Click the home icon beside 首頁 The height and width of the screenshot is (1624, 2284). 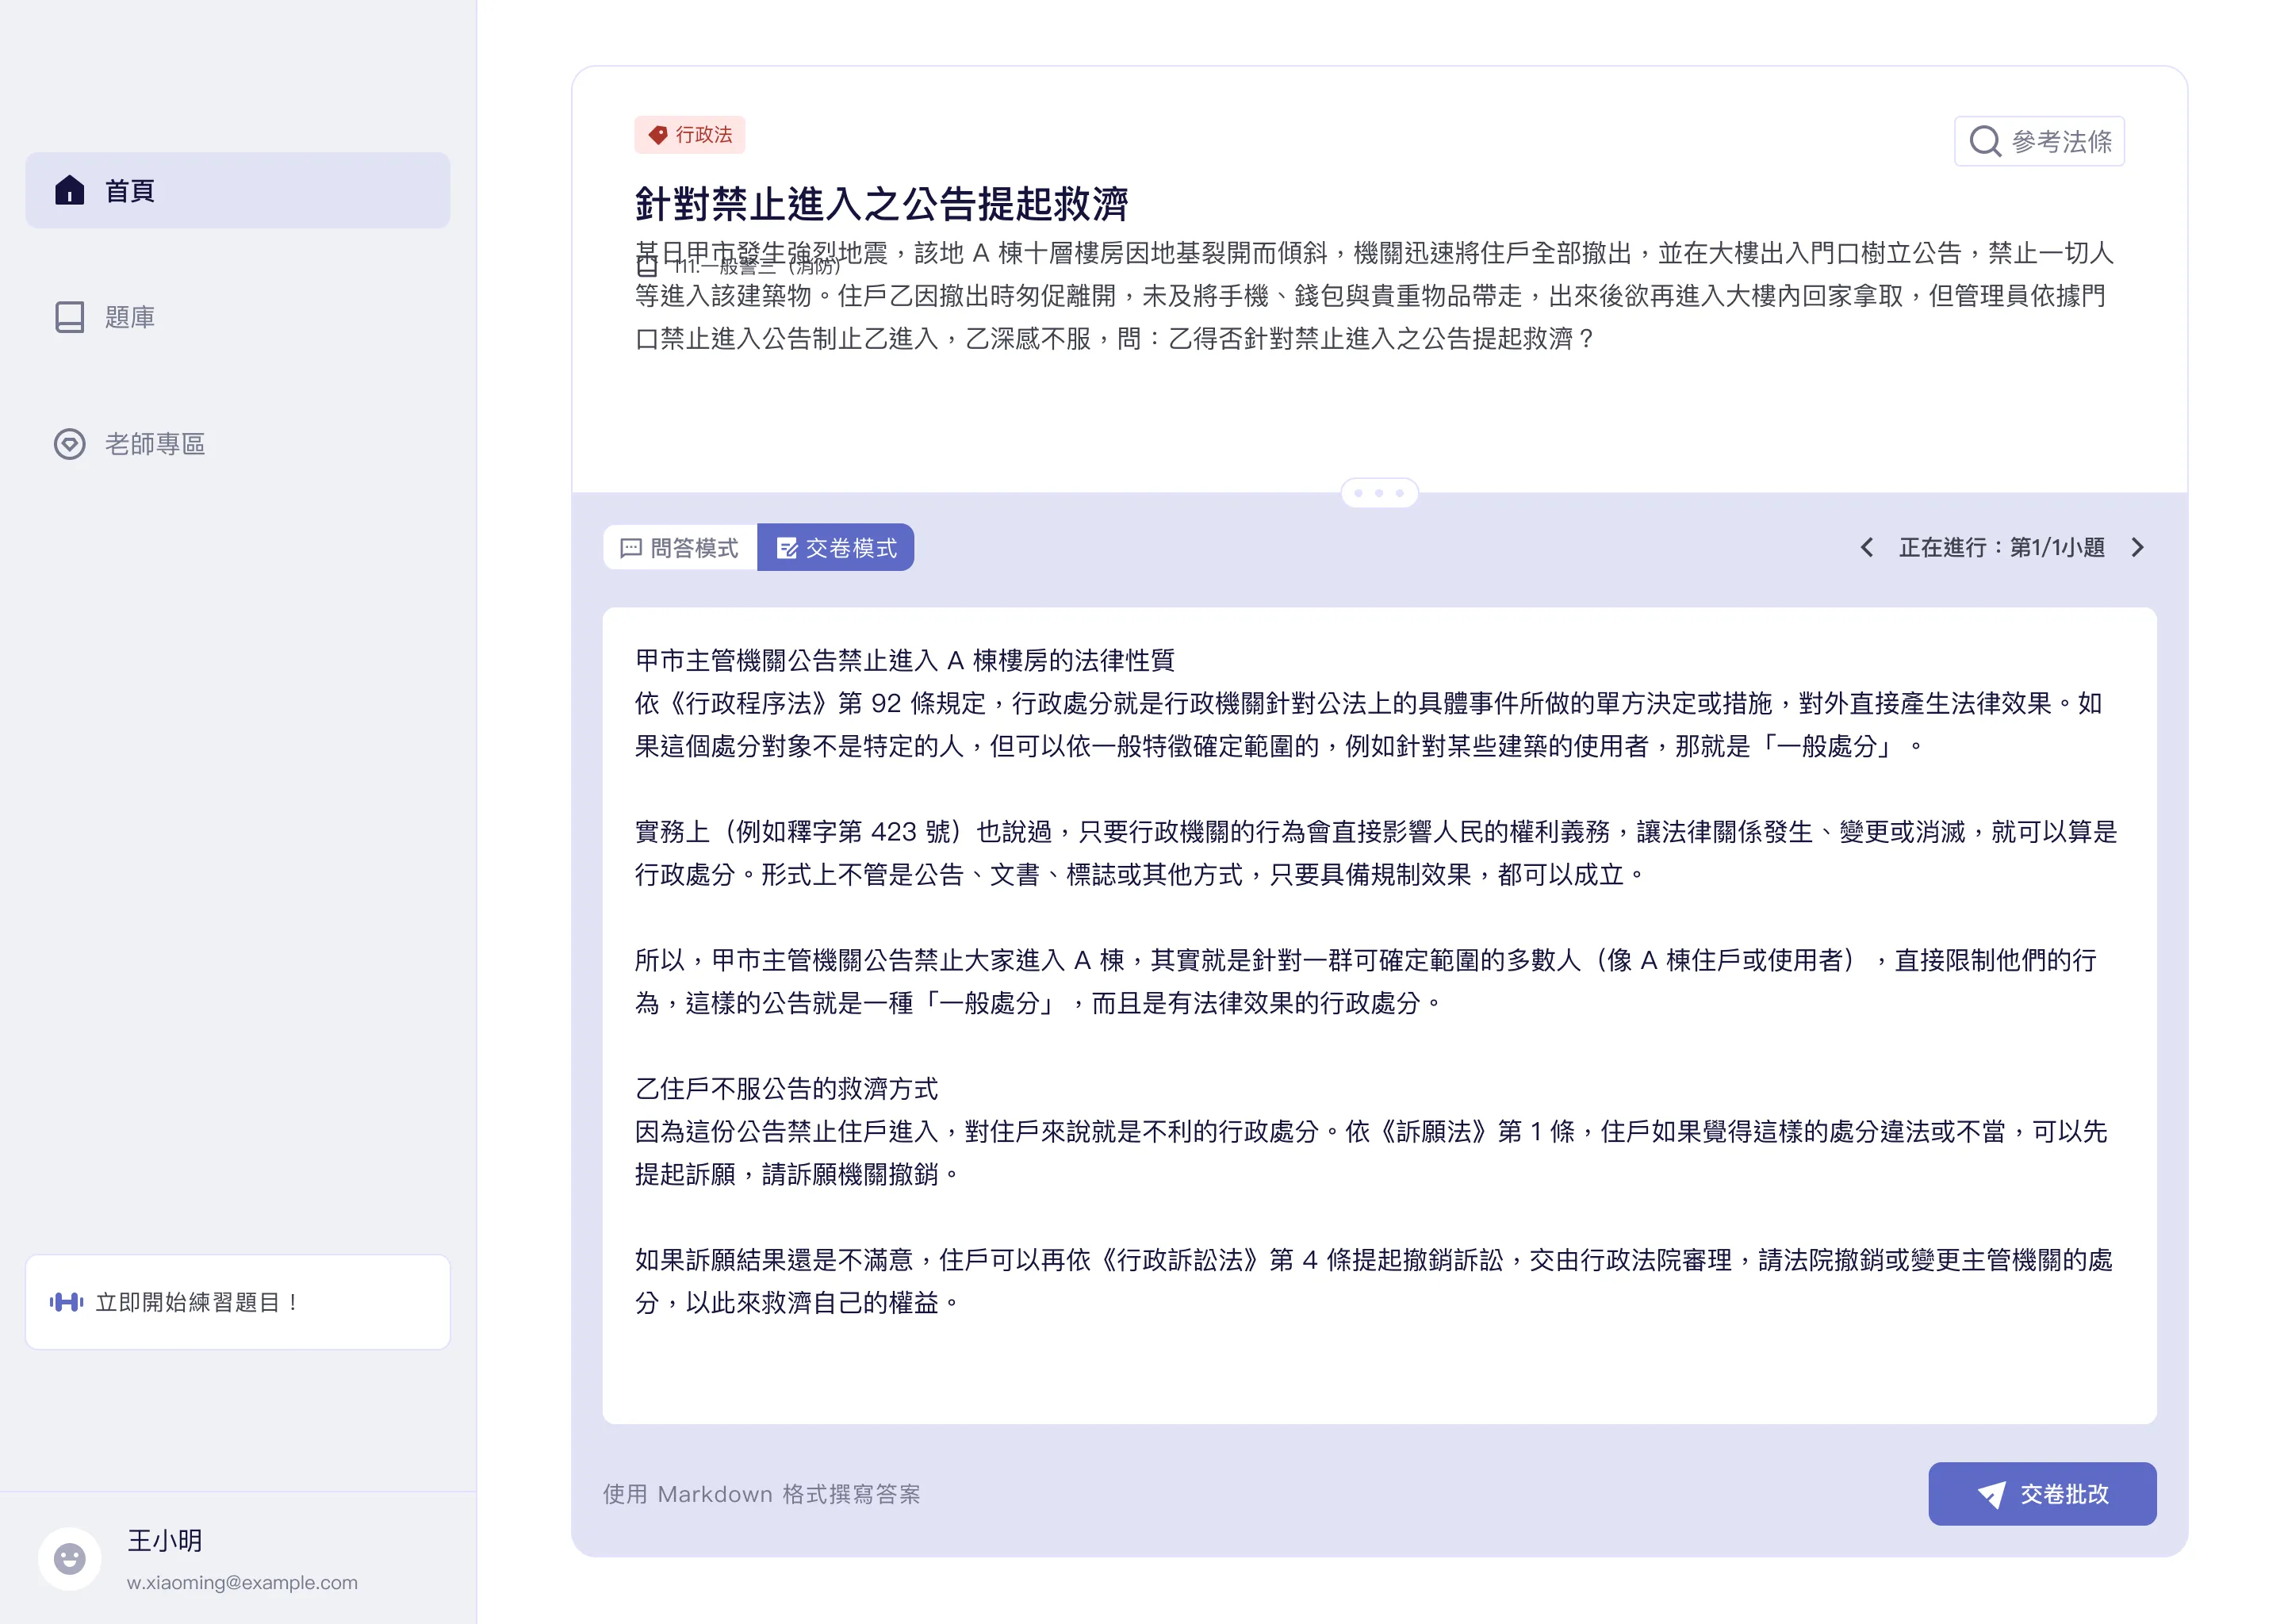pos(69,189)
